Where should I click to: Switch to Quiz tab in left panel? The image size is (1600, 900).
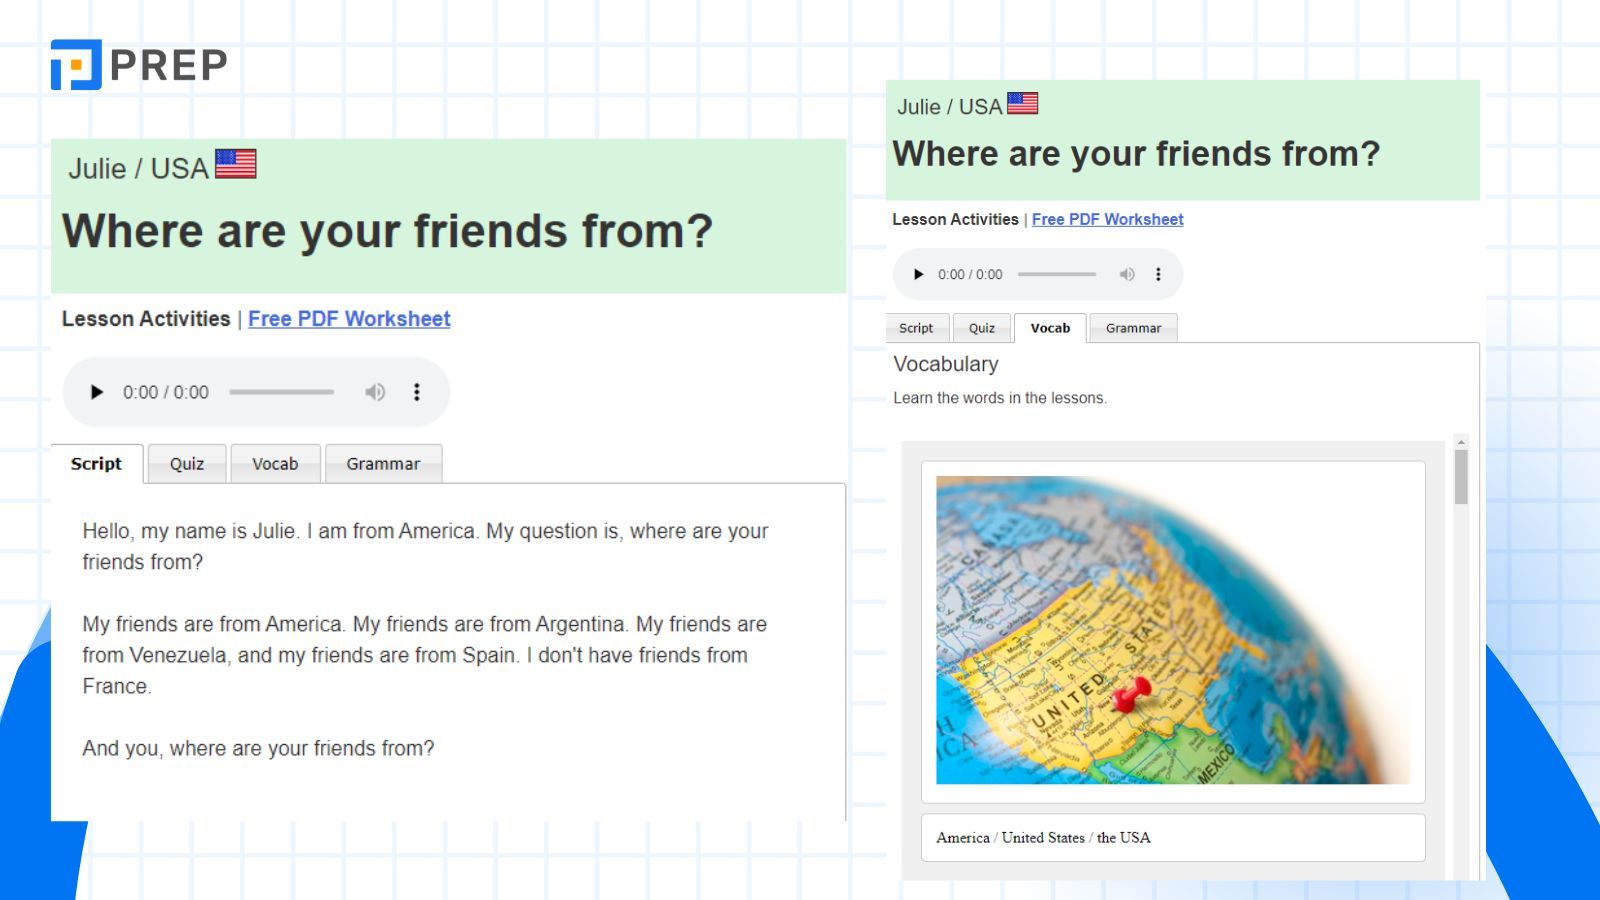(187, 464)
